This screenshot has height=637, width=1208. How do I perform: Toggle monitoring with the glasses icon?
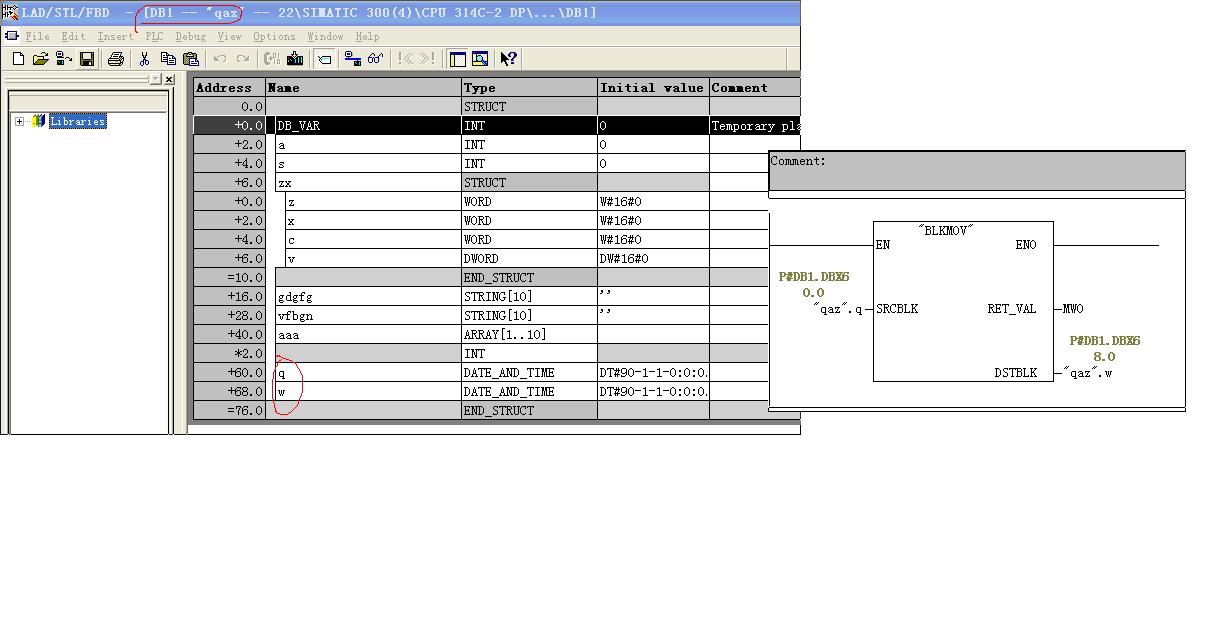pyautogui.click(x=376, y=59)
